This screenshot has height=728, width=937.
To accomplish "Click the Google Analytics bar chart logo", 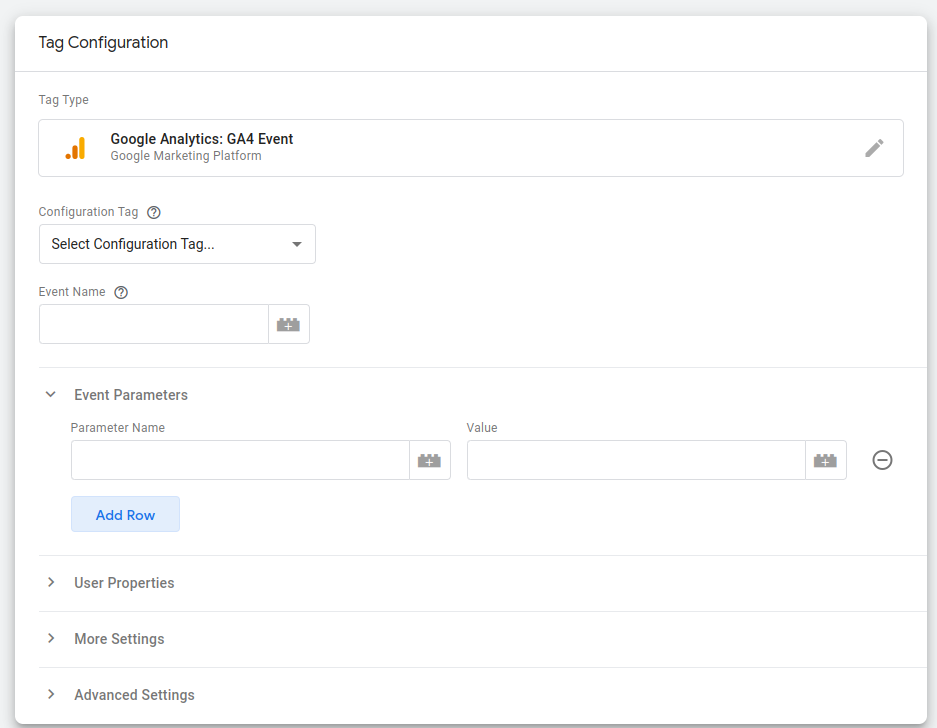I will [x=76, y=148].
